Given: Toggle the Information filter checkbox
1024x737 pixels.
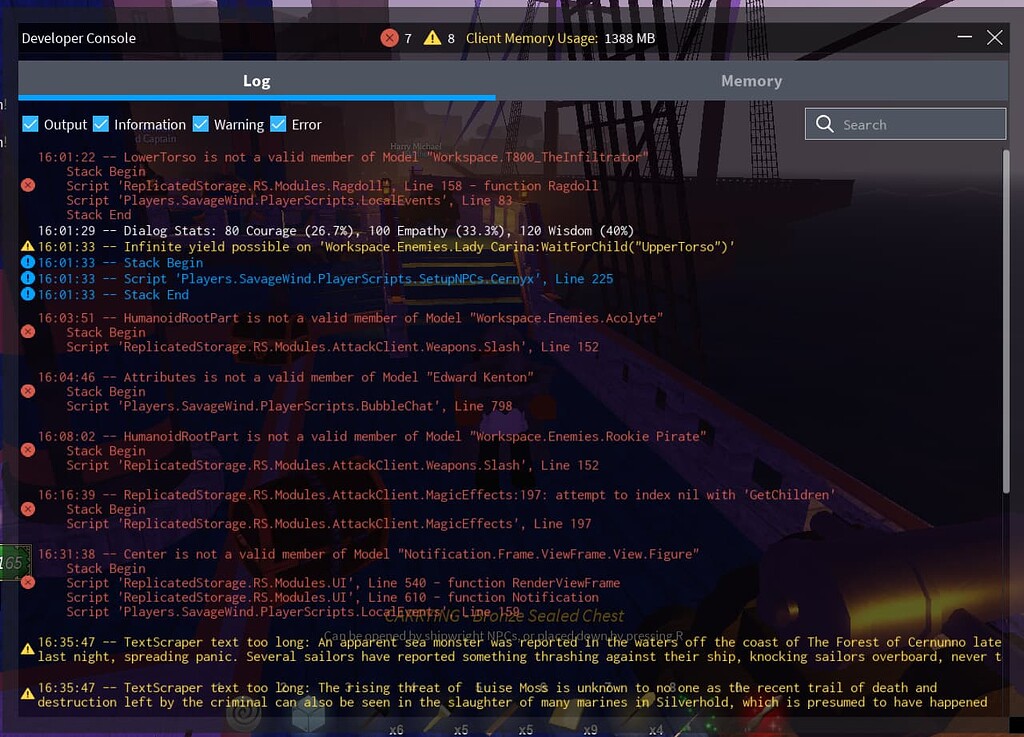Looking at the screenshot, I should point(101,124).
